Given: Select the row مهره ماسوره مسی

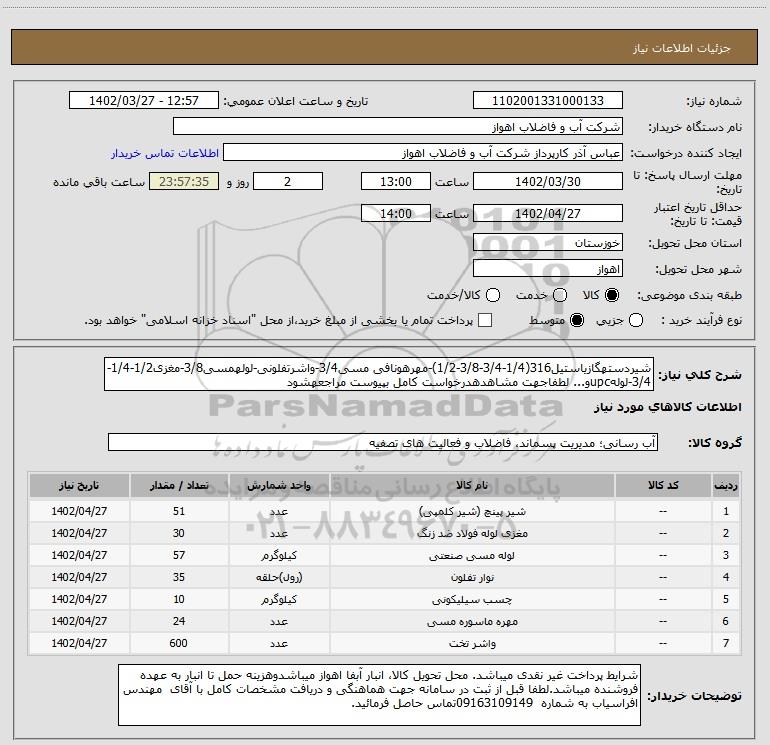Looking at the screenshot, I should pyautogui.click(x=385, y=621).
